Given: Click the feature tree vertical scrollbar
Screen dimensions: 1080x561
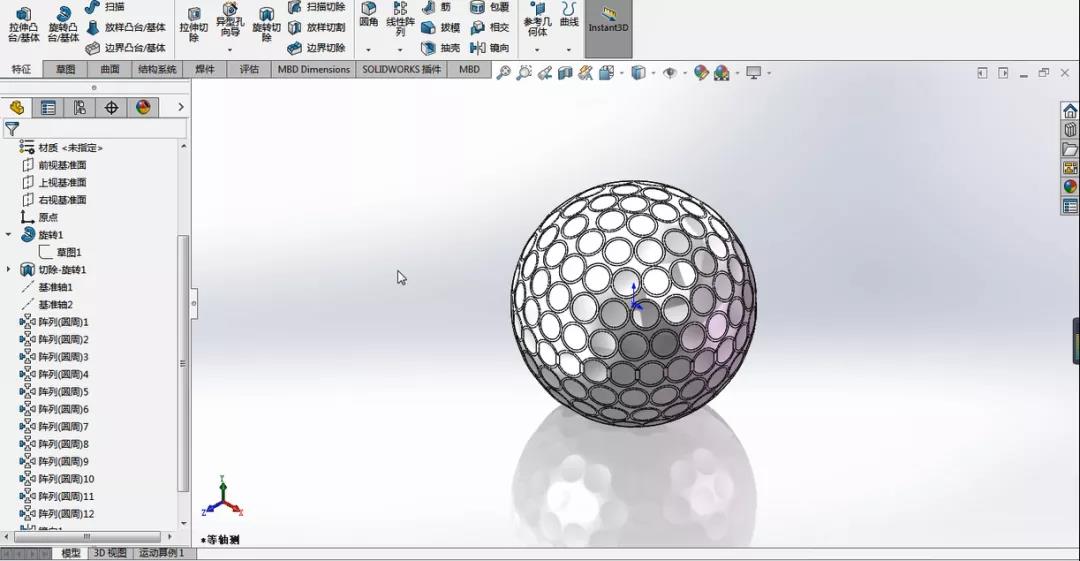Looking at the screenshot, I should [x=183, y=363].
